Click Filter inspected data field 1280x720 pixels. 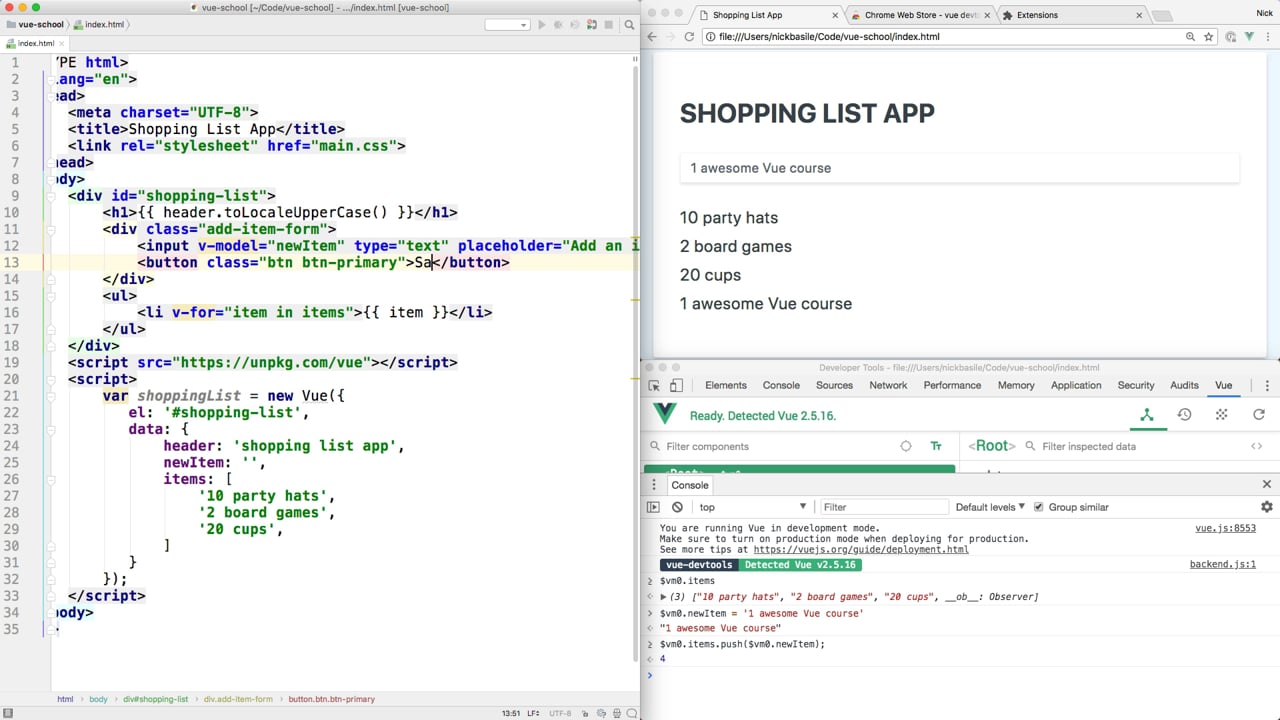point(1130,446)
